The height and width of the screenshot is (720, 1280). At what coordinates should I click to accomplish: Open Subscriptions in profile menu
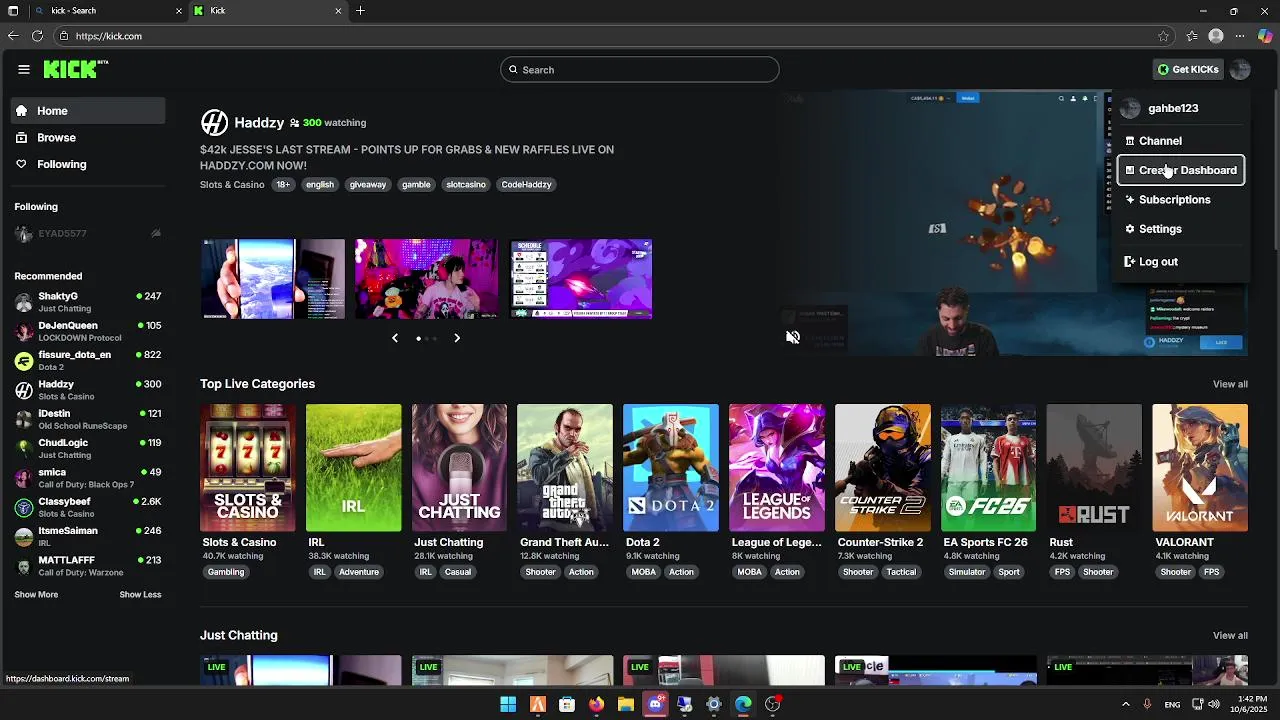[x=1180, y=200]
